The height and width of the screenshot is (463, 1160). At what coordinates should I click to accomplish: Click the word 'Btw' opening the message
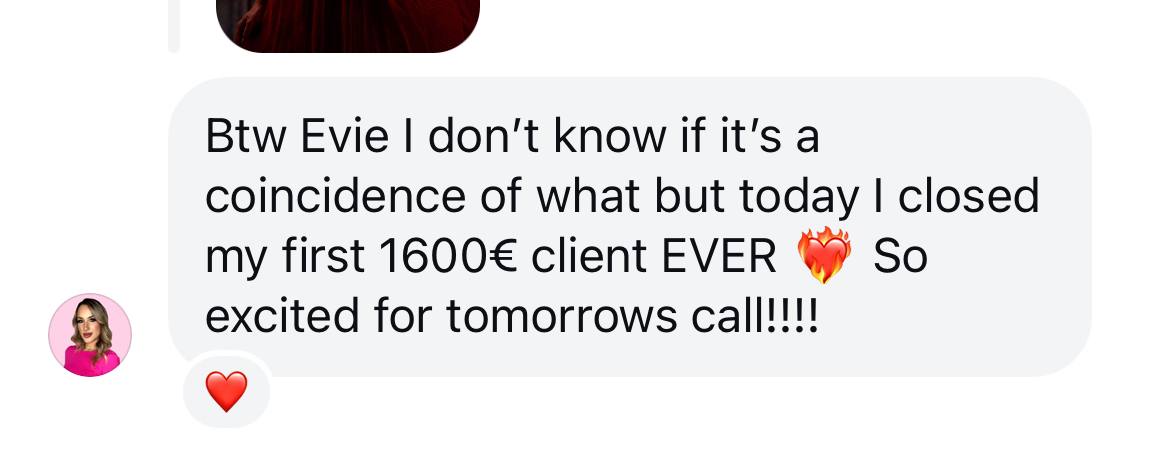tap(246, 137)
